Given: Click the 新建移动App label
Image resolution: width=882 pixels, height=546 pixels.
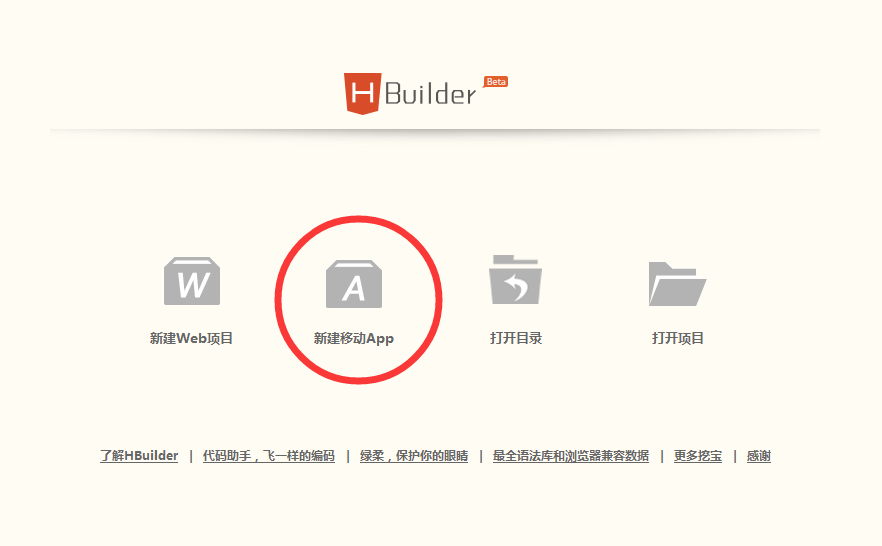Looking at the screenshot, I should click(x=354, y=339).
